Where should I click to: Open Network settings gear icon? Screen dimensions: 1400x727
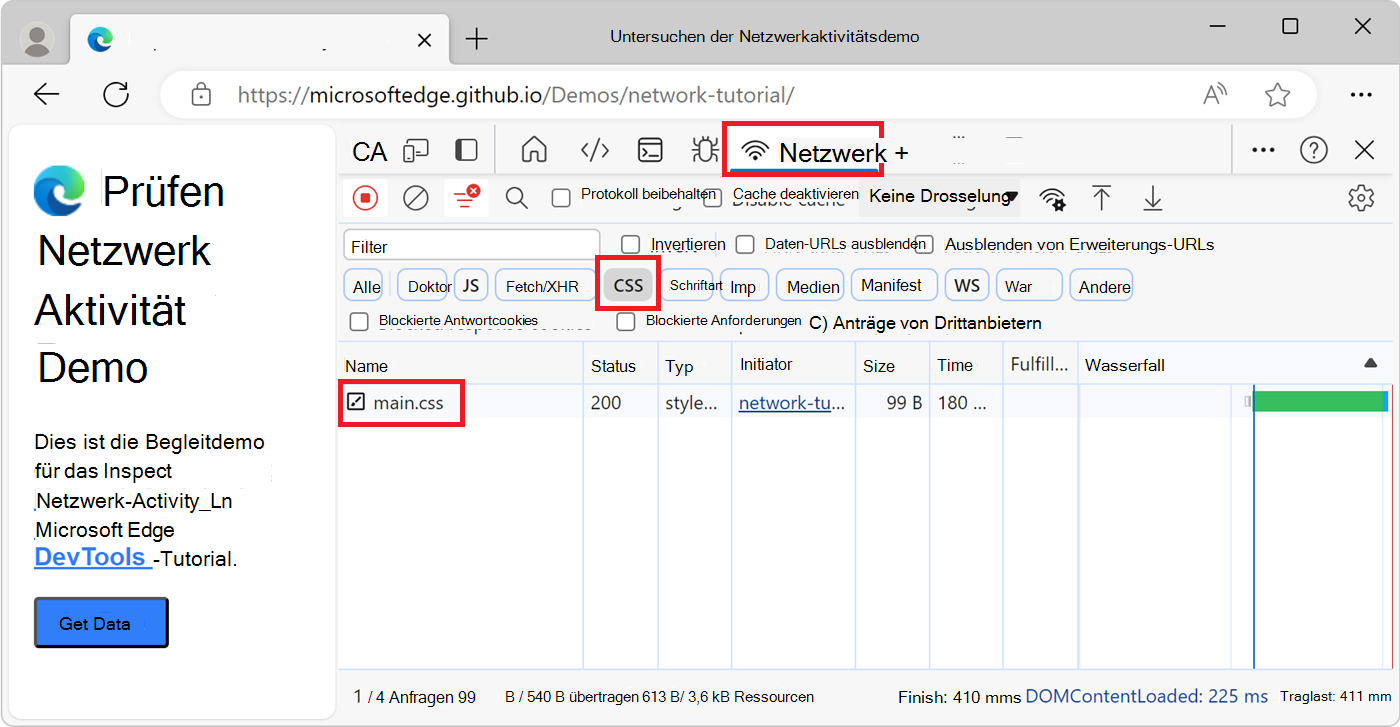1360,198
